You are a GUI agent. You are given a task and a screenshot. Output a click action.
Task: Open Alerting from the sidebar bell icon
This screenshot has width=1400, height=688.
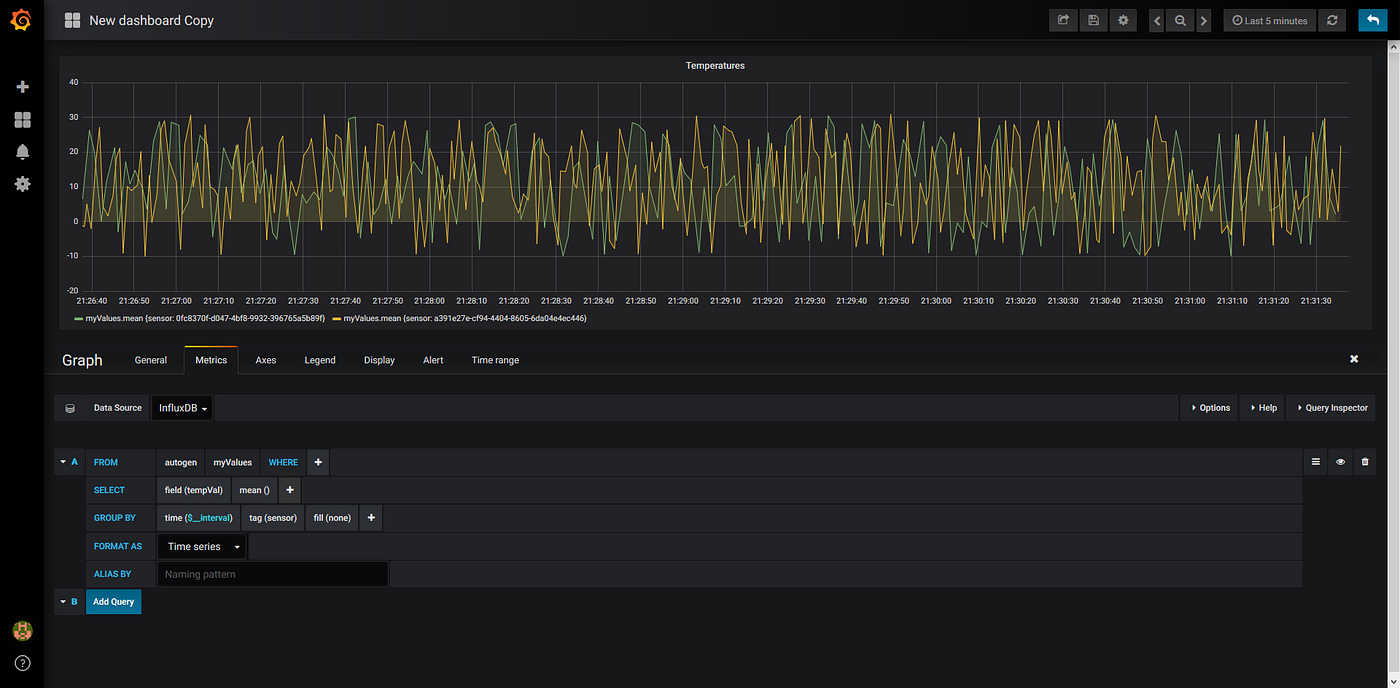coord(22,151)
